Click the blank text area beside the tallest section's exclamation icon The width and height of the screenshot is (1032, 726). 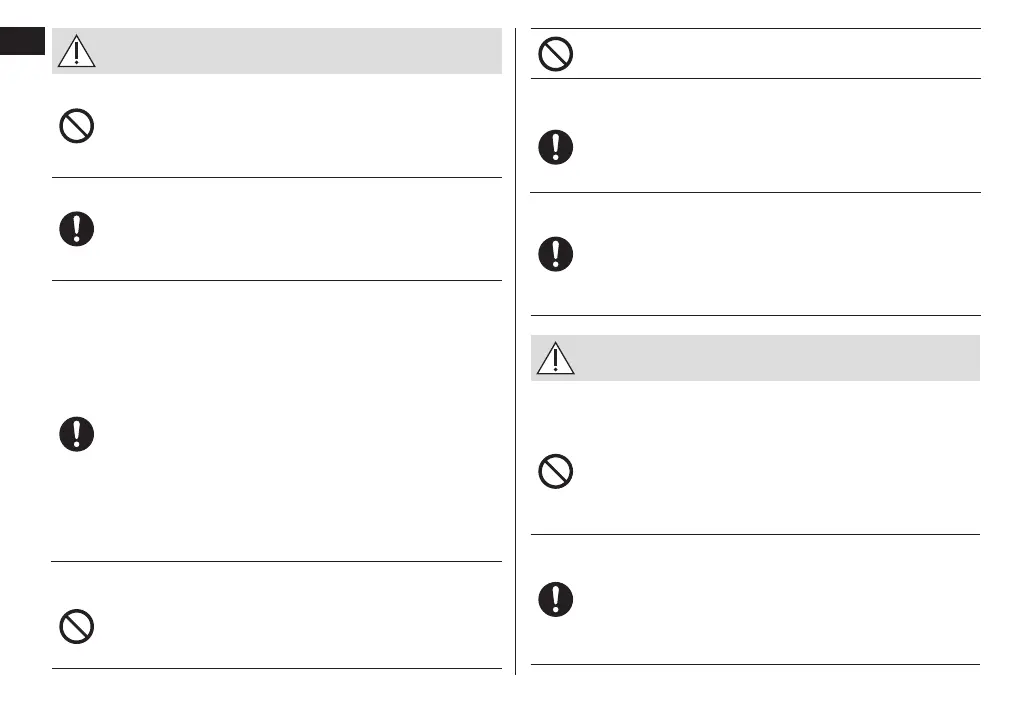click(x=300, y=434)
